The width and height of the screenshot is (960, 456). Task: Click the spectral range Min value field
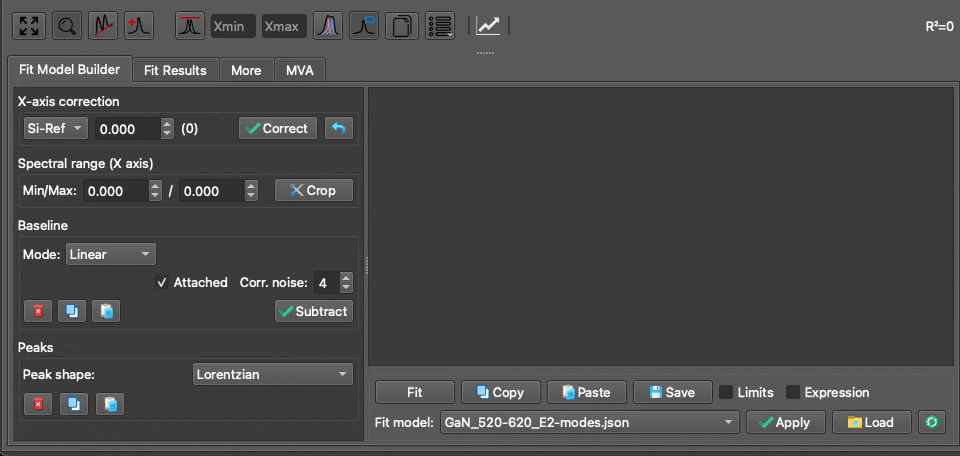pos(116,190)
